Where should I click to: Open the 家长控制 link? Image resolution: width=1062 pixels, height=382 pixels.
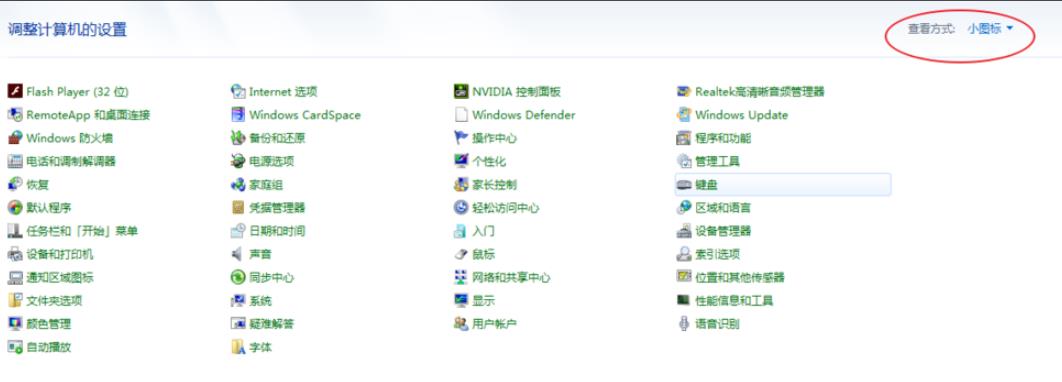pyautogui.click(x=494, y=184)
